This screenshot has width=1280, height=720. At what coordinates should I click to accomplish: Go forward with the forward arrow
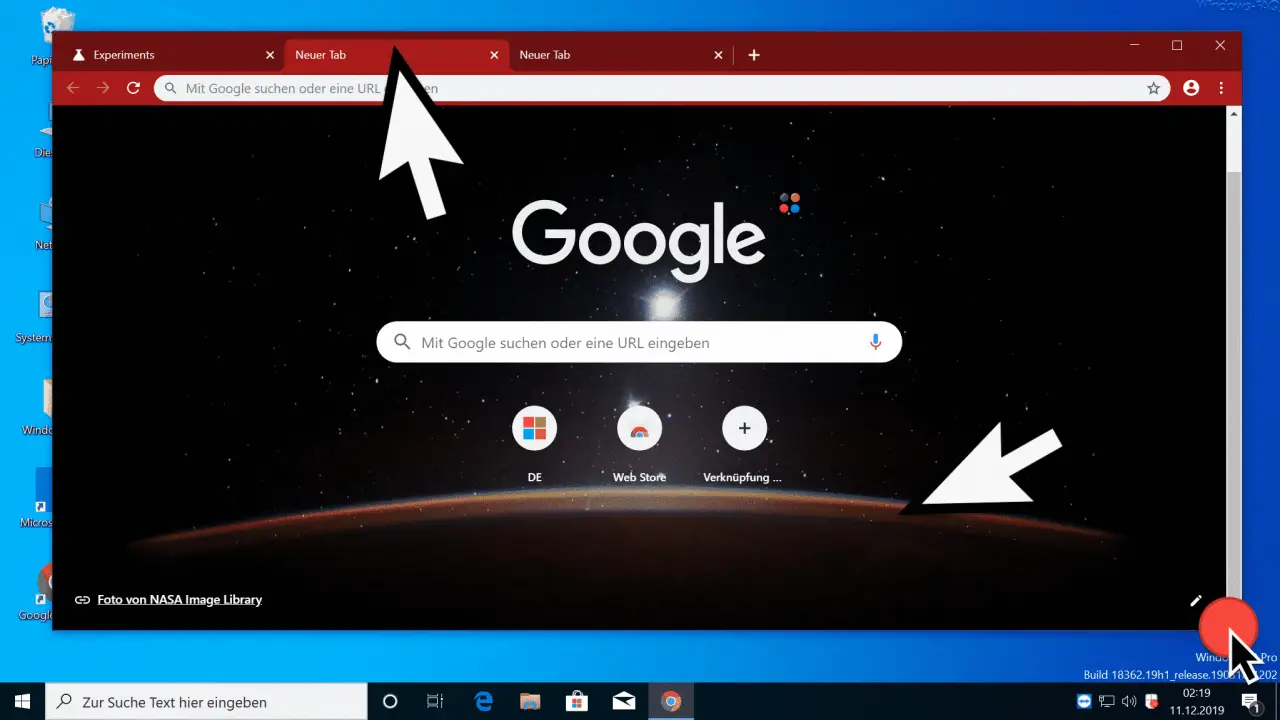point(103,88)
